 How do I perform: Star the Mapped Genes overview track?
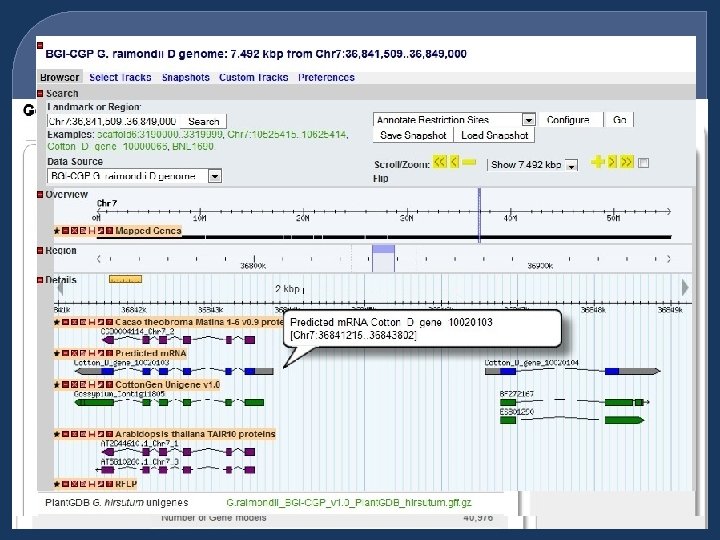pyautogui.click(x=57, y=231)
